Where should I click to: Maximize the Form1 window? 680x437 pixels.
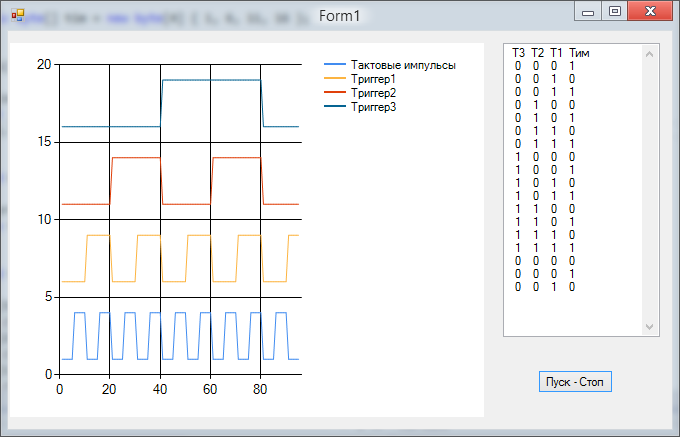(x=614, y=12)
